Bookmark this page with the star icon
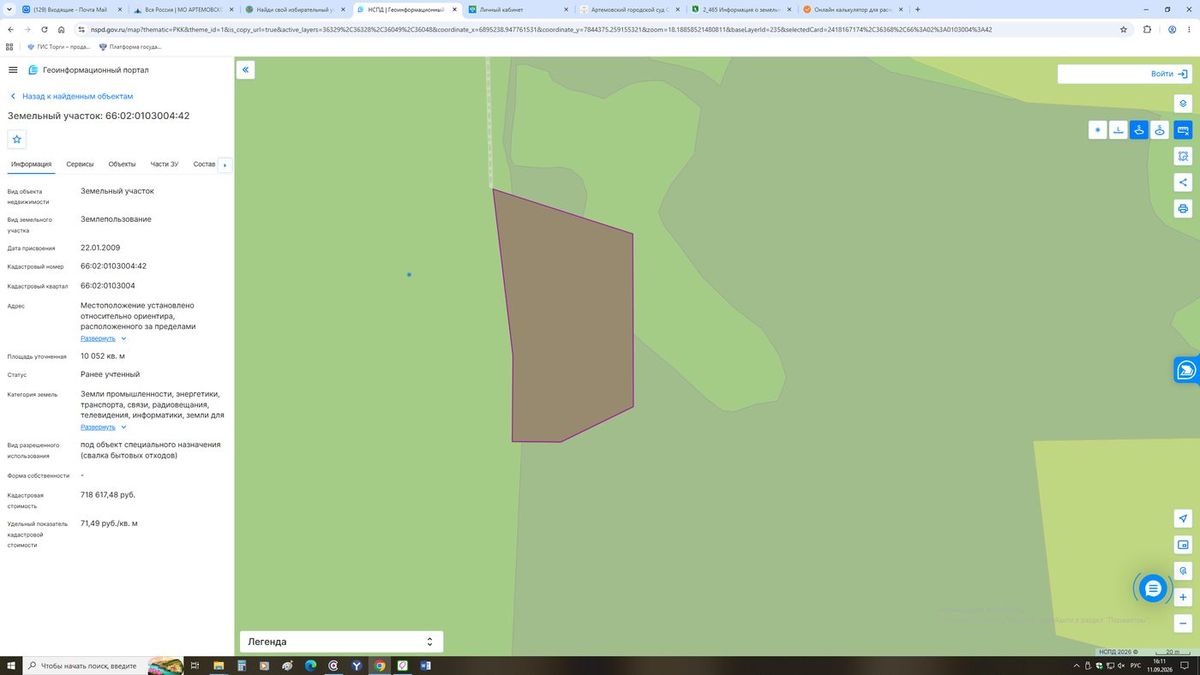The height and width of the screenshot is (675, 1200). [1124, 29]
